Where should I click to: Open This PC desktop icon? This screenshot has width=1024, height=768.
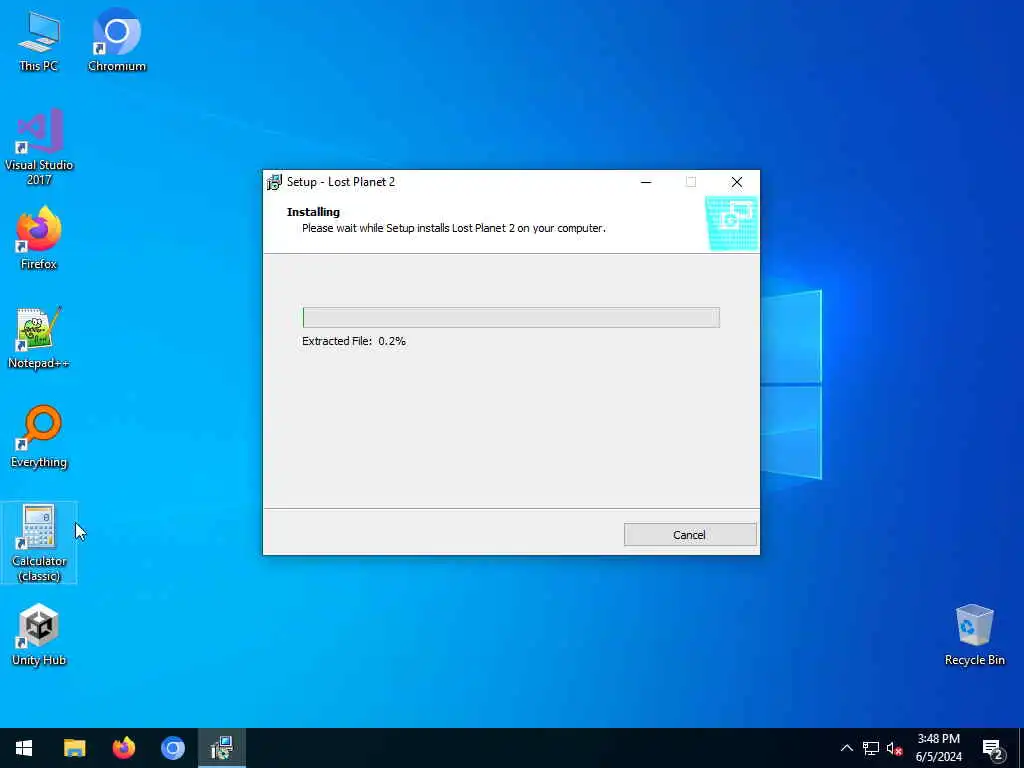point(39,41)
